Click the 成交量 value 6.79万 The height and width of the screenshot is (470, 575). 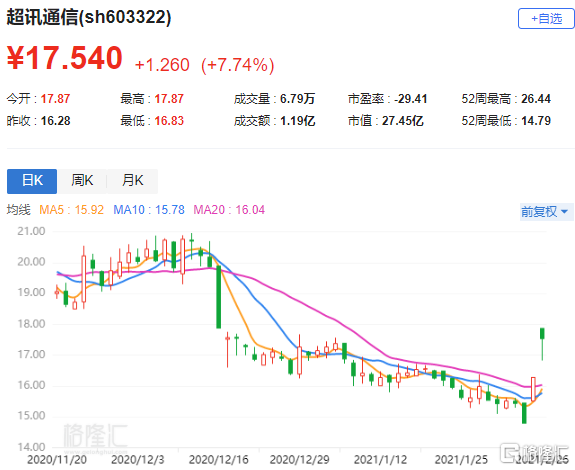297,99
